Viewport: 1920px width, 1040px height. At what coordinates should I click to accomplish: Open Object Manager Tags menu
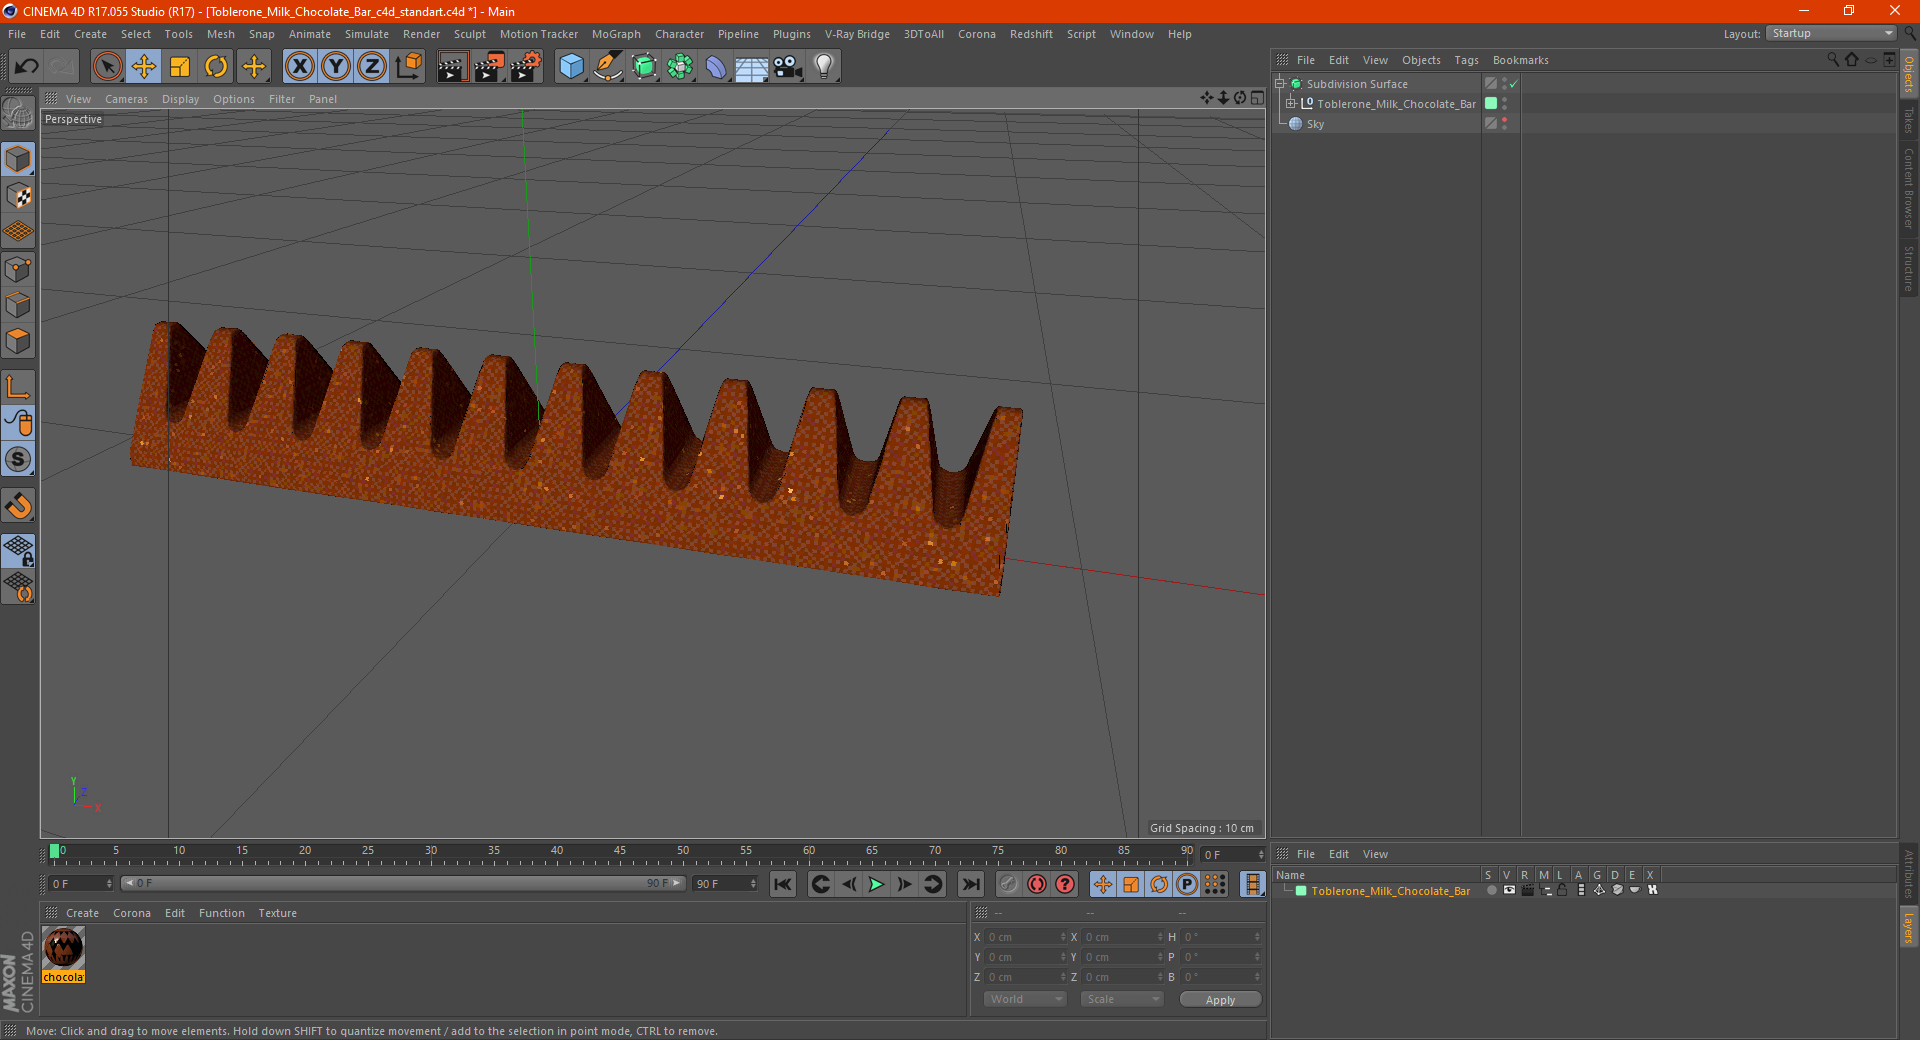click(x=1466, y=60)
